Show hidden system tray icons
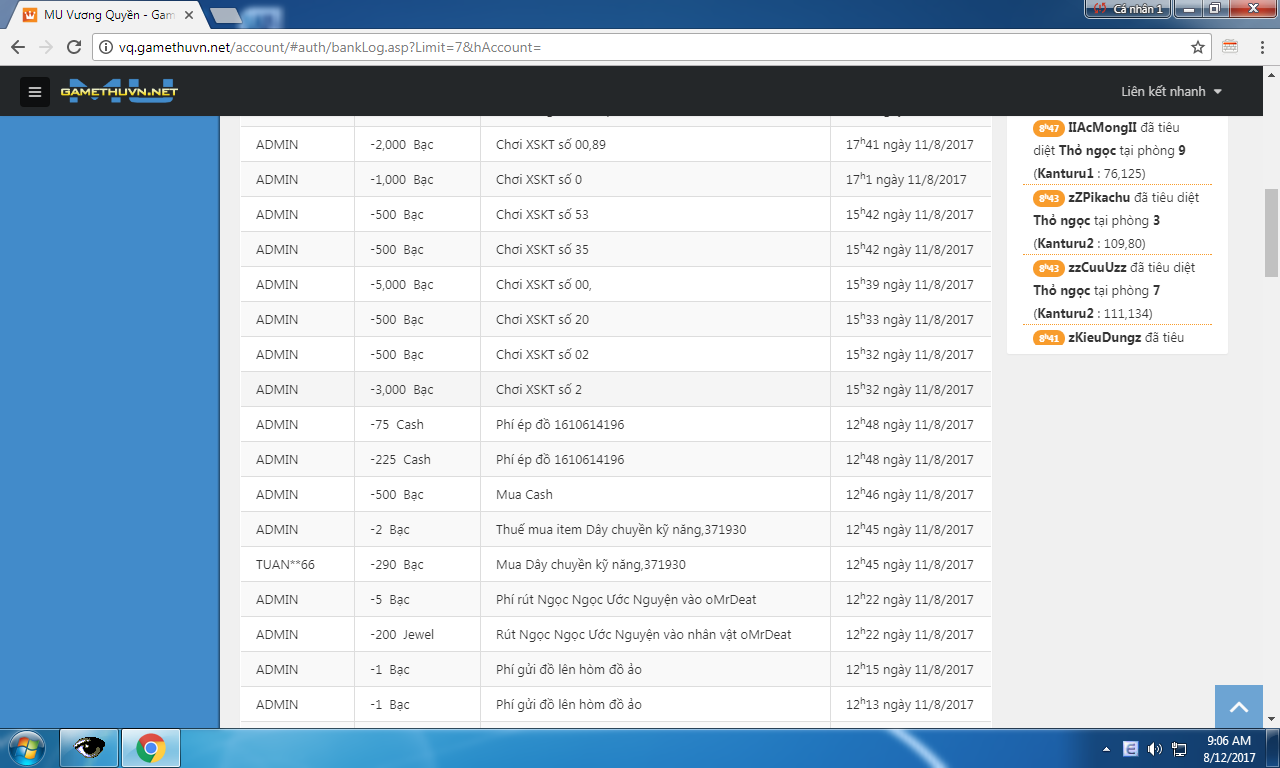1280x768 pixels. [x=1106, y=748]
